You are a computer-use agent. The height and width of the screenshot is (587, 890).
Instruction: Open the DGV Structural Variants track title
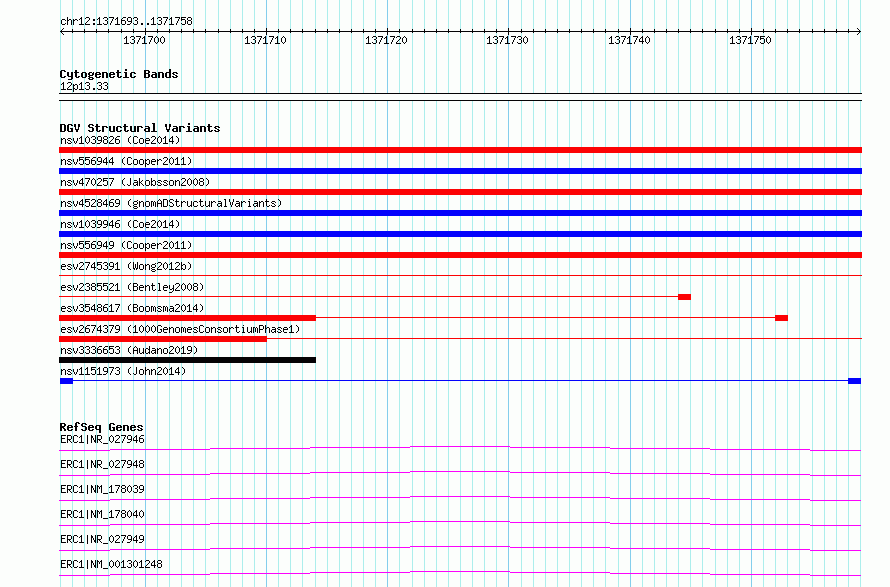(x=140, y=128)
